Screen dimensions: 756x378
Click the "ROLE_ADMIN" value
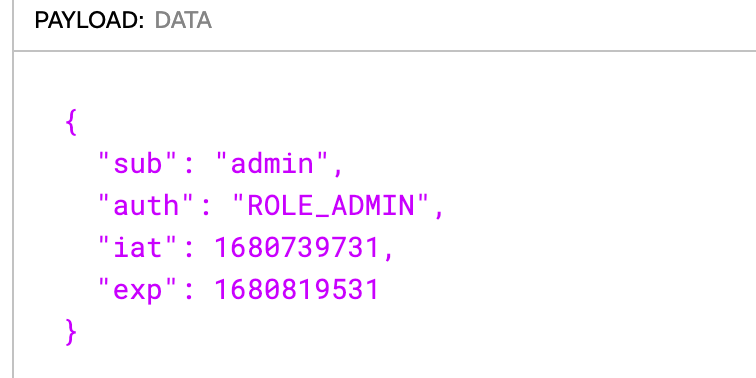[330, 205]
